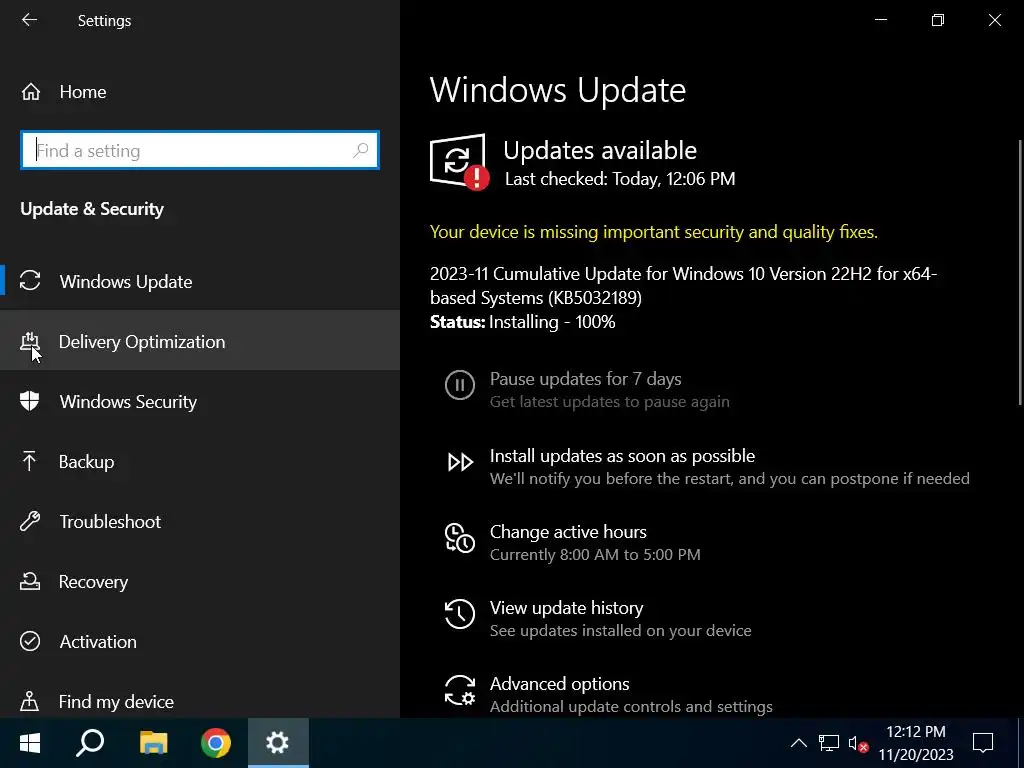Image resolution: width=1024 pixels, height=768 pixels.
Task: Click the Home house icon
Action: (31, 92)
